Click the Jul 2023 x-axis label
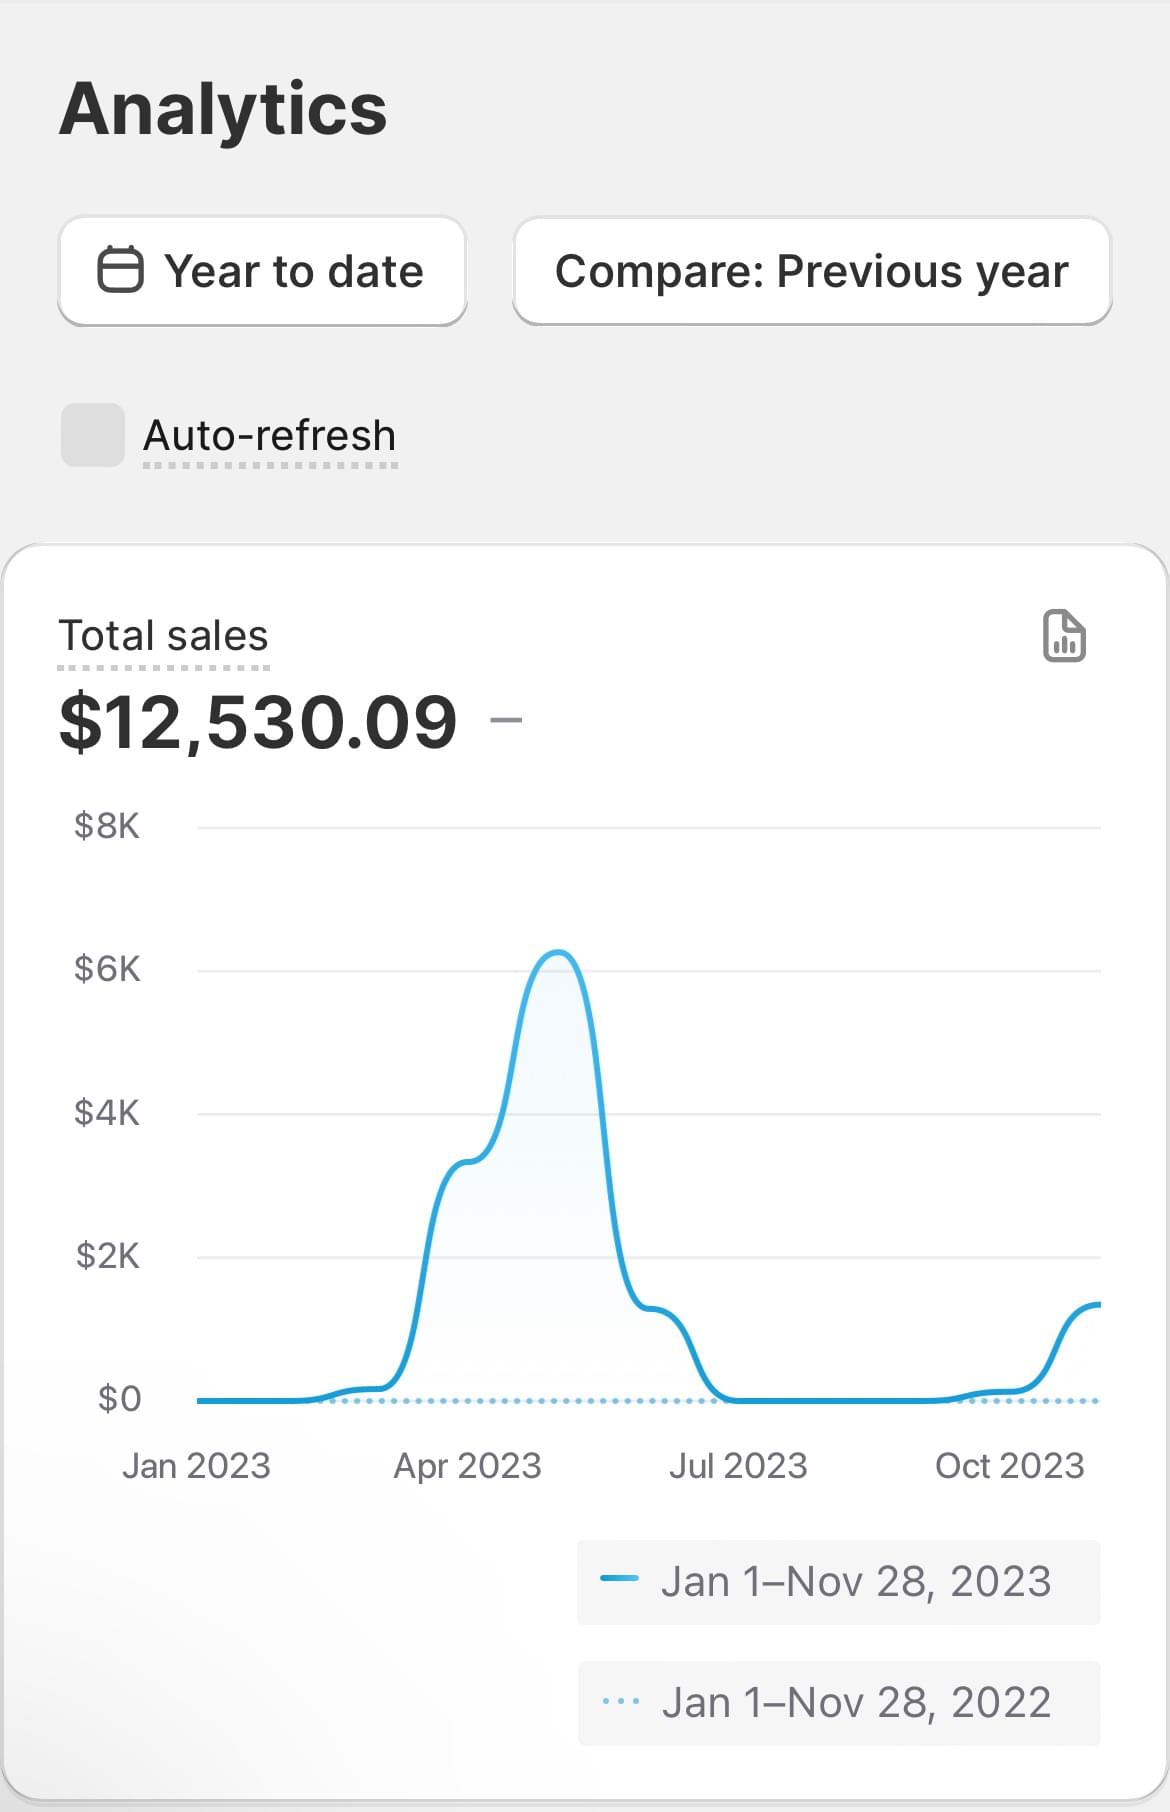 tap(738, 1466)
